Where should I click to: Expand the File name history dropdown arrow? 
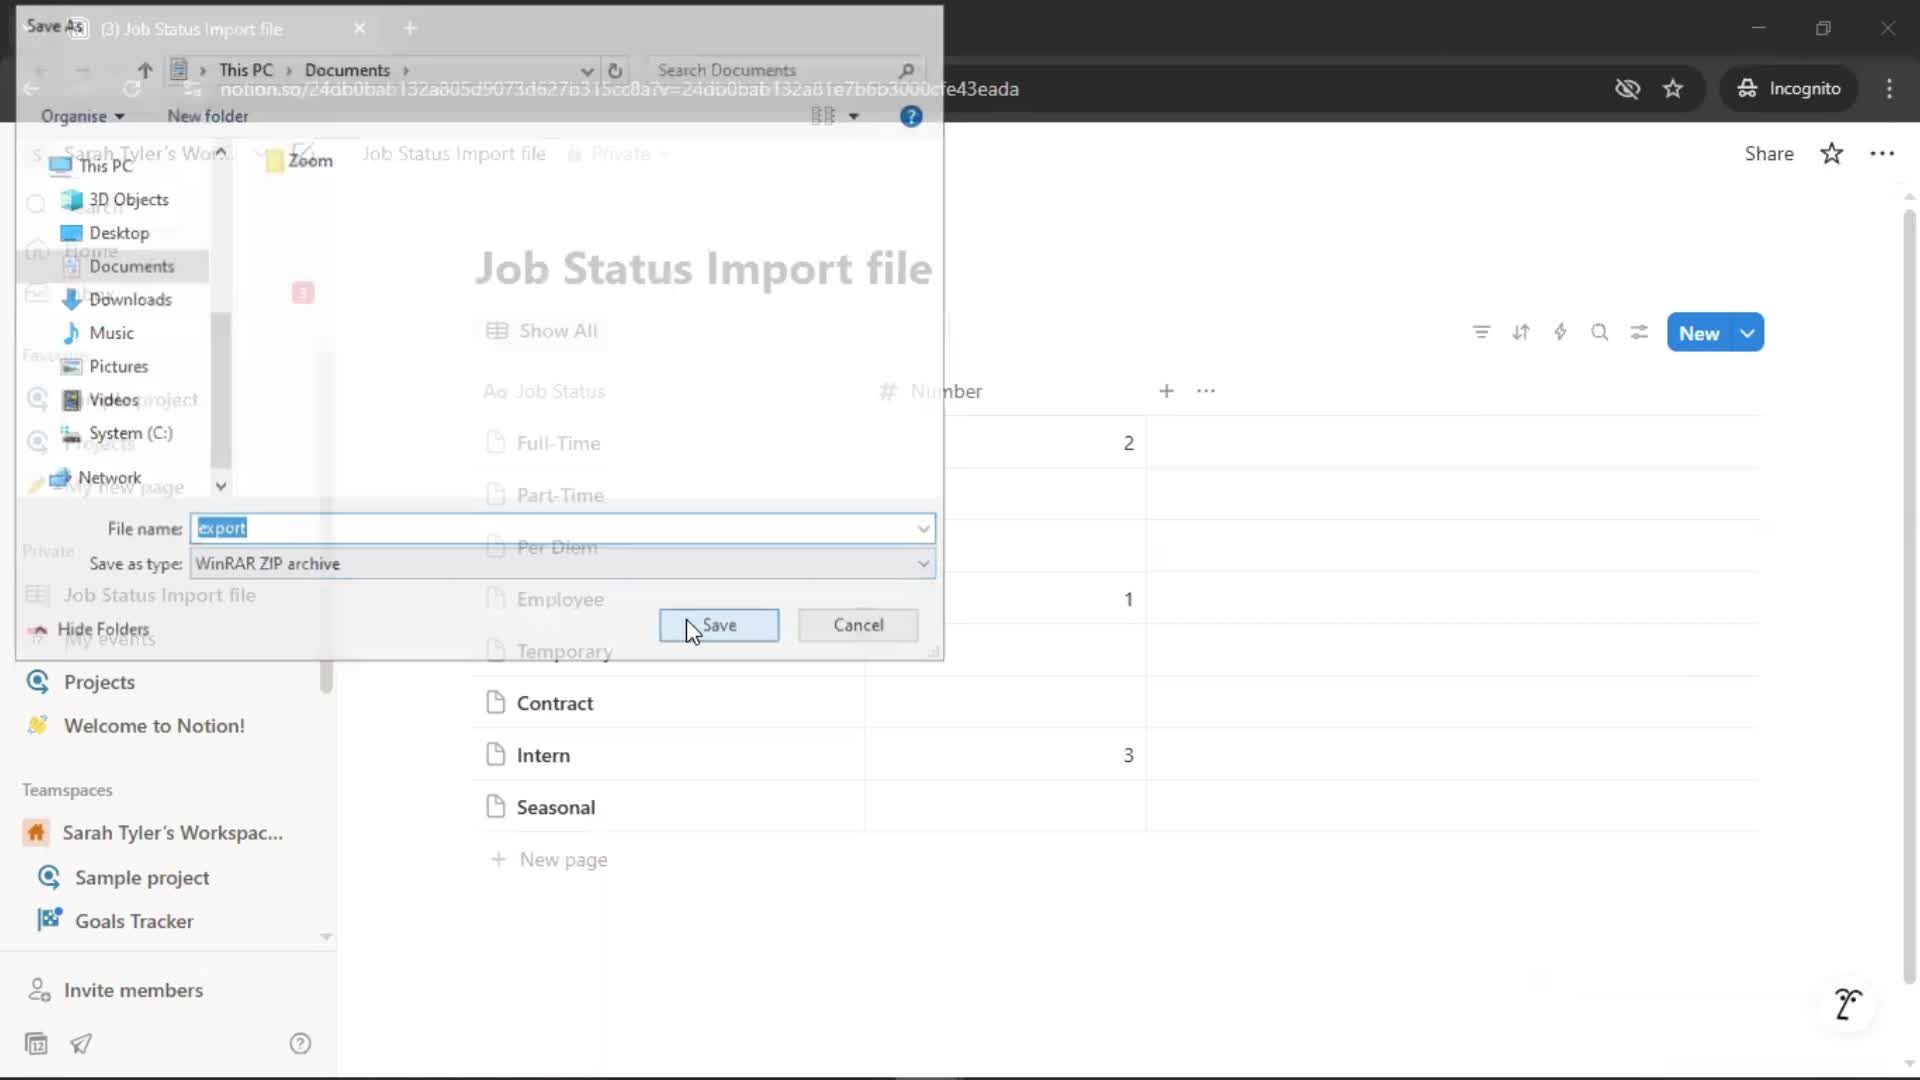(x=923, y=528)
